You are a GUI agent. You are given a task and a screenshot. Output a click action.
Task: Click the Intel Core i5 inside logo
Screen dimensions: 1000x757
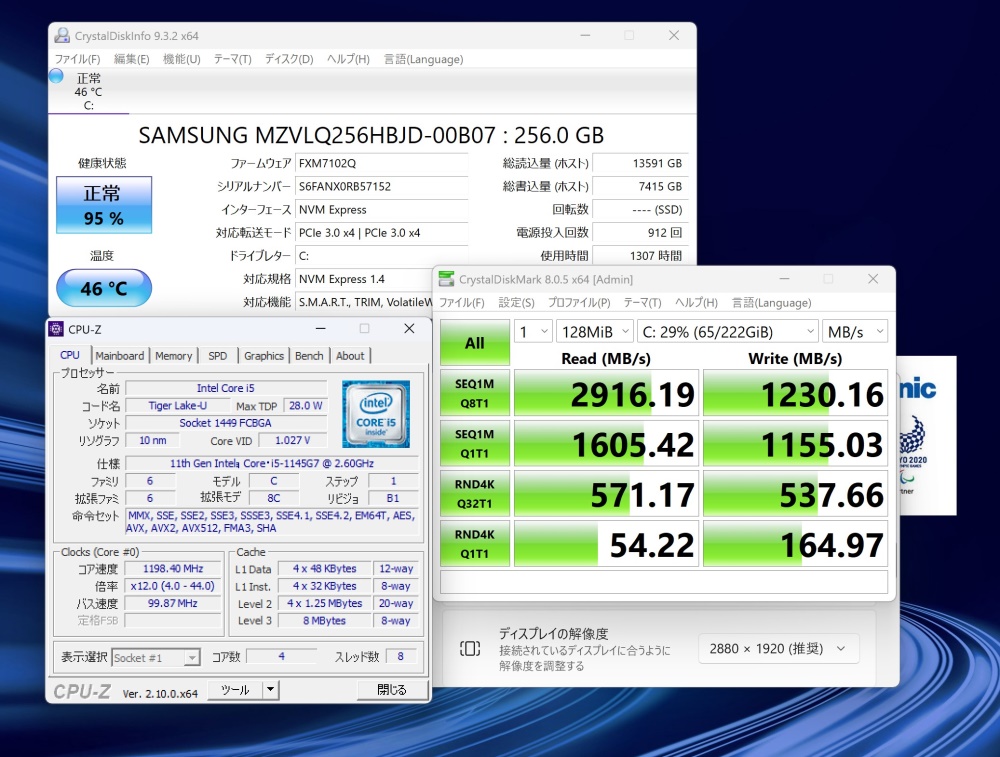point(376,414)
